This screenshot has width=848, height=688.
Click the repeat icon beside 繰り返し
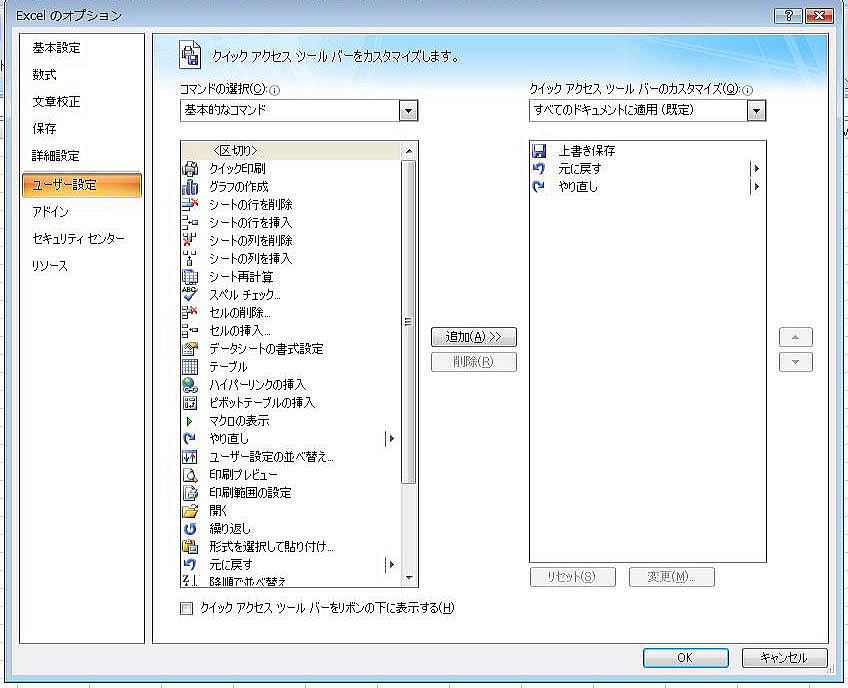[190, 528]
